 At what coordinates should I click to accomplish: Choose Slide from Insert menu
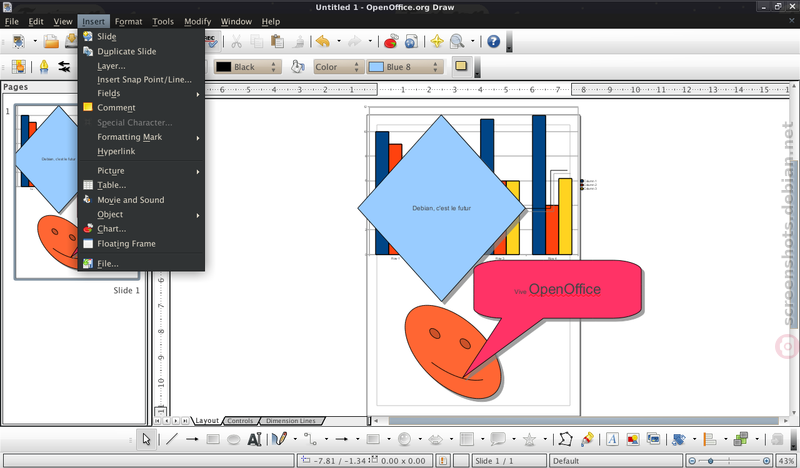[x=141, y=36]
